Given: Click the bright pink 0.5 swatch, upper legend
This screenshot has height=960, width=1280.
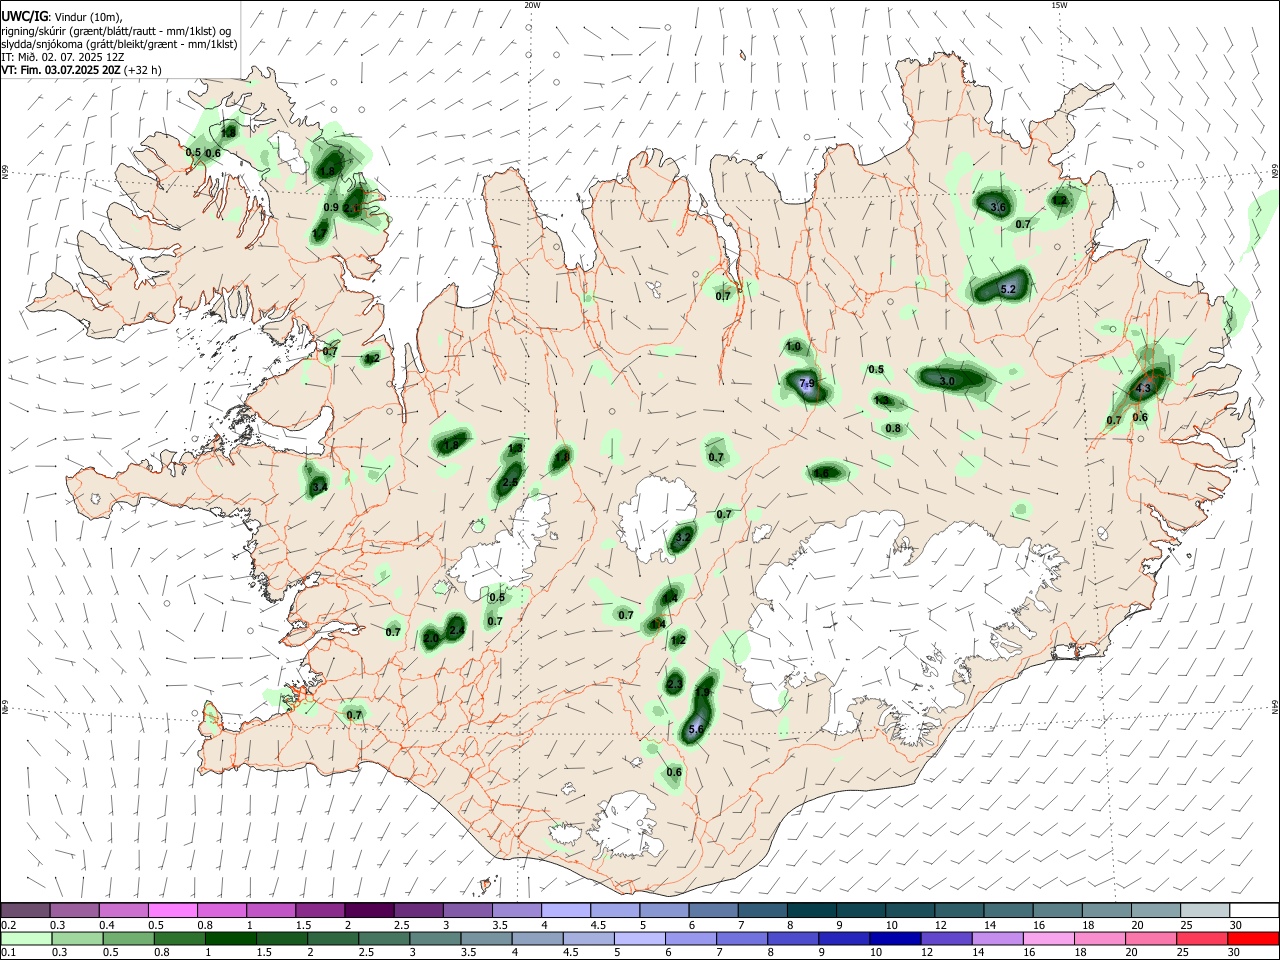Looking at the screenshot, I should click(x=173, y=910).
